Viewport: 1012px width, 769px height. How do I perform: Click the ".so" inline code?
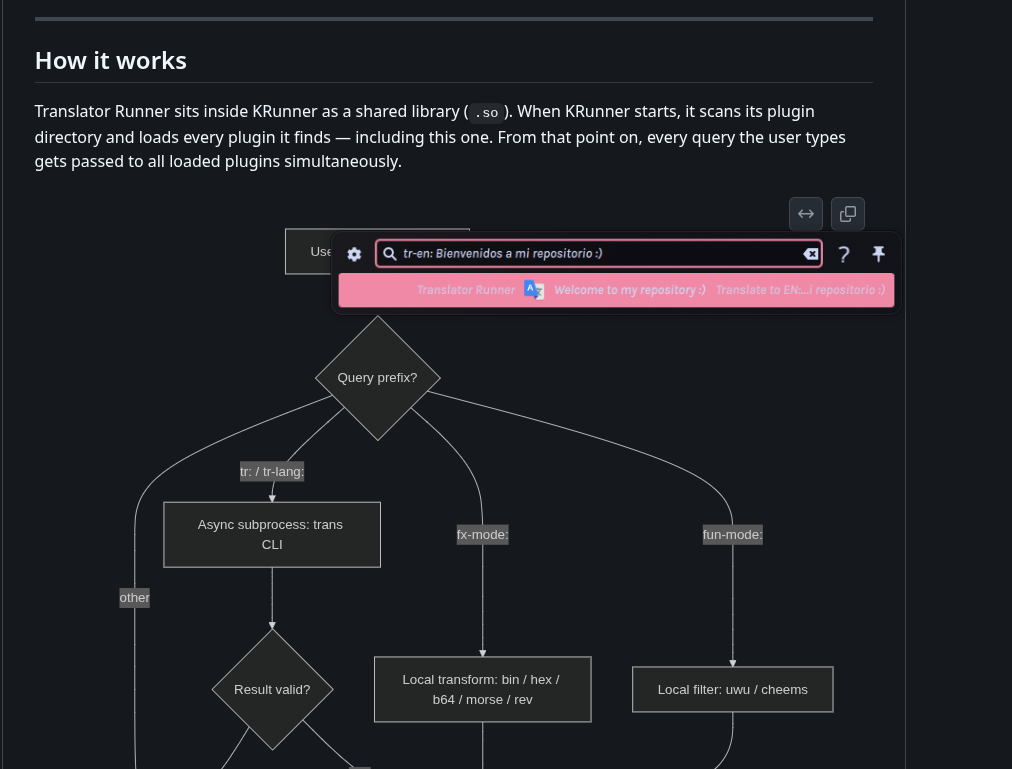coord(486,112)
